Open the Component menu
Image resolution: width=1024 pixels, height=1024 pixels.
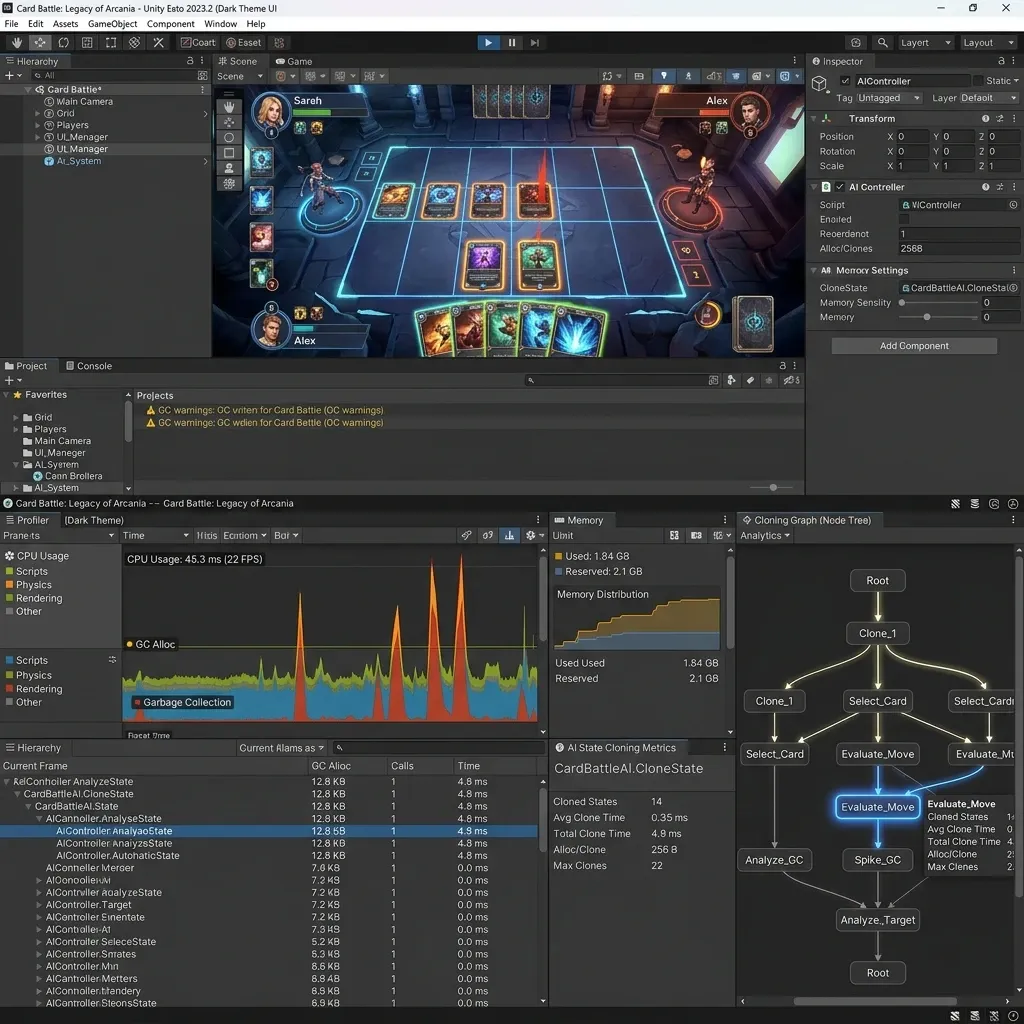click(170, 24)
